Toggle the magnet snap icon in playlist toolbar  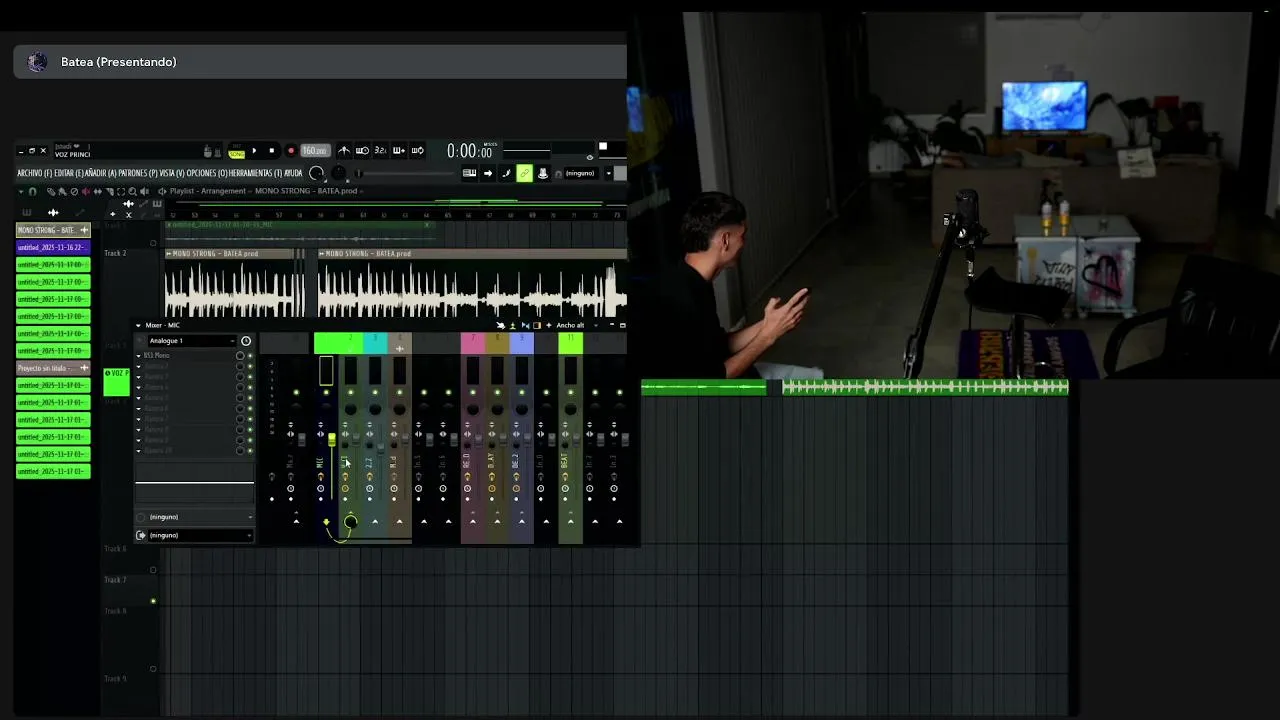click(32, 191)
